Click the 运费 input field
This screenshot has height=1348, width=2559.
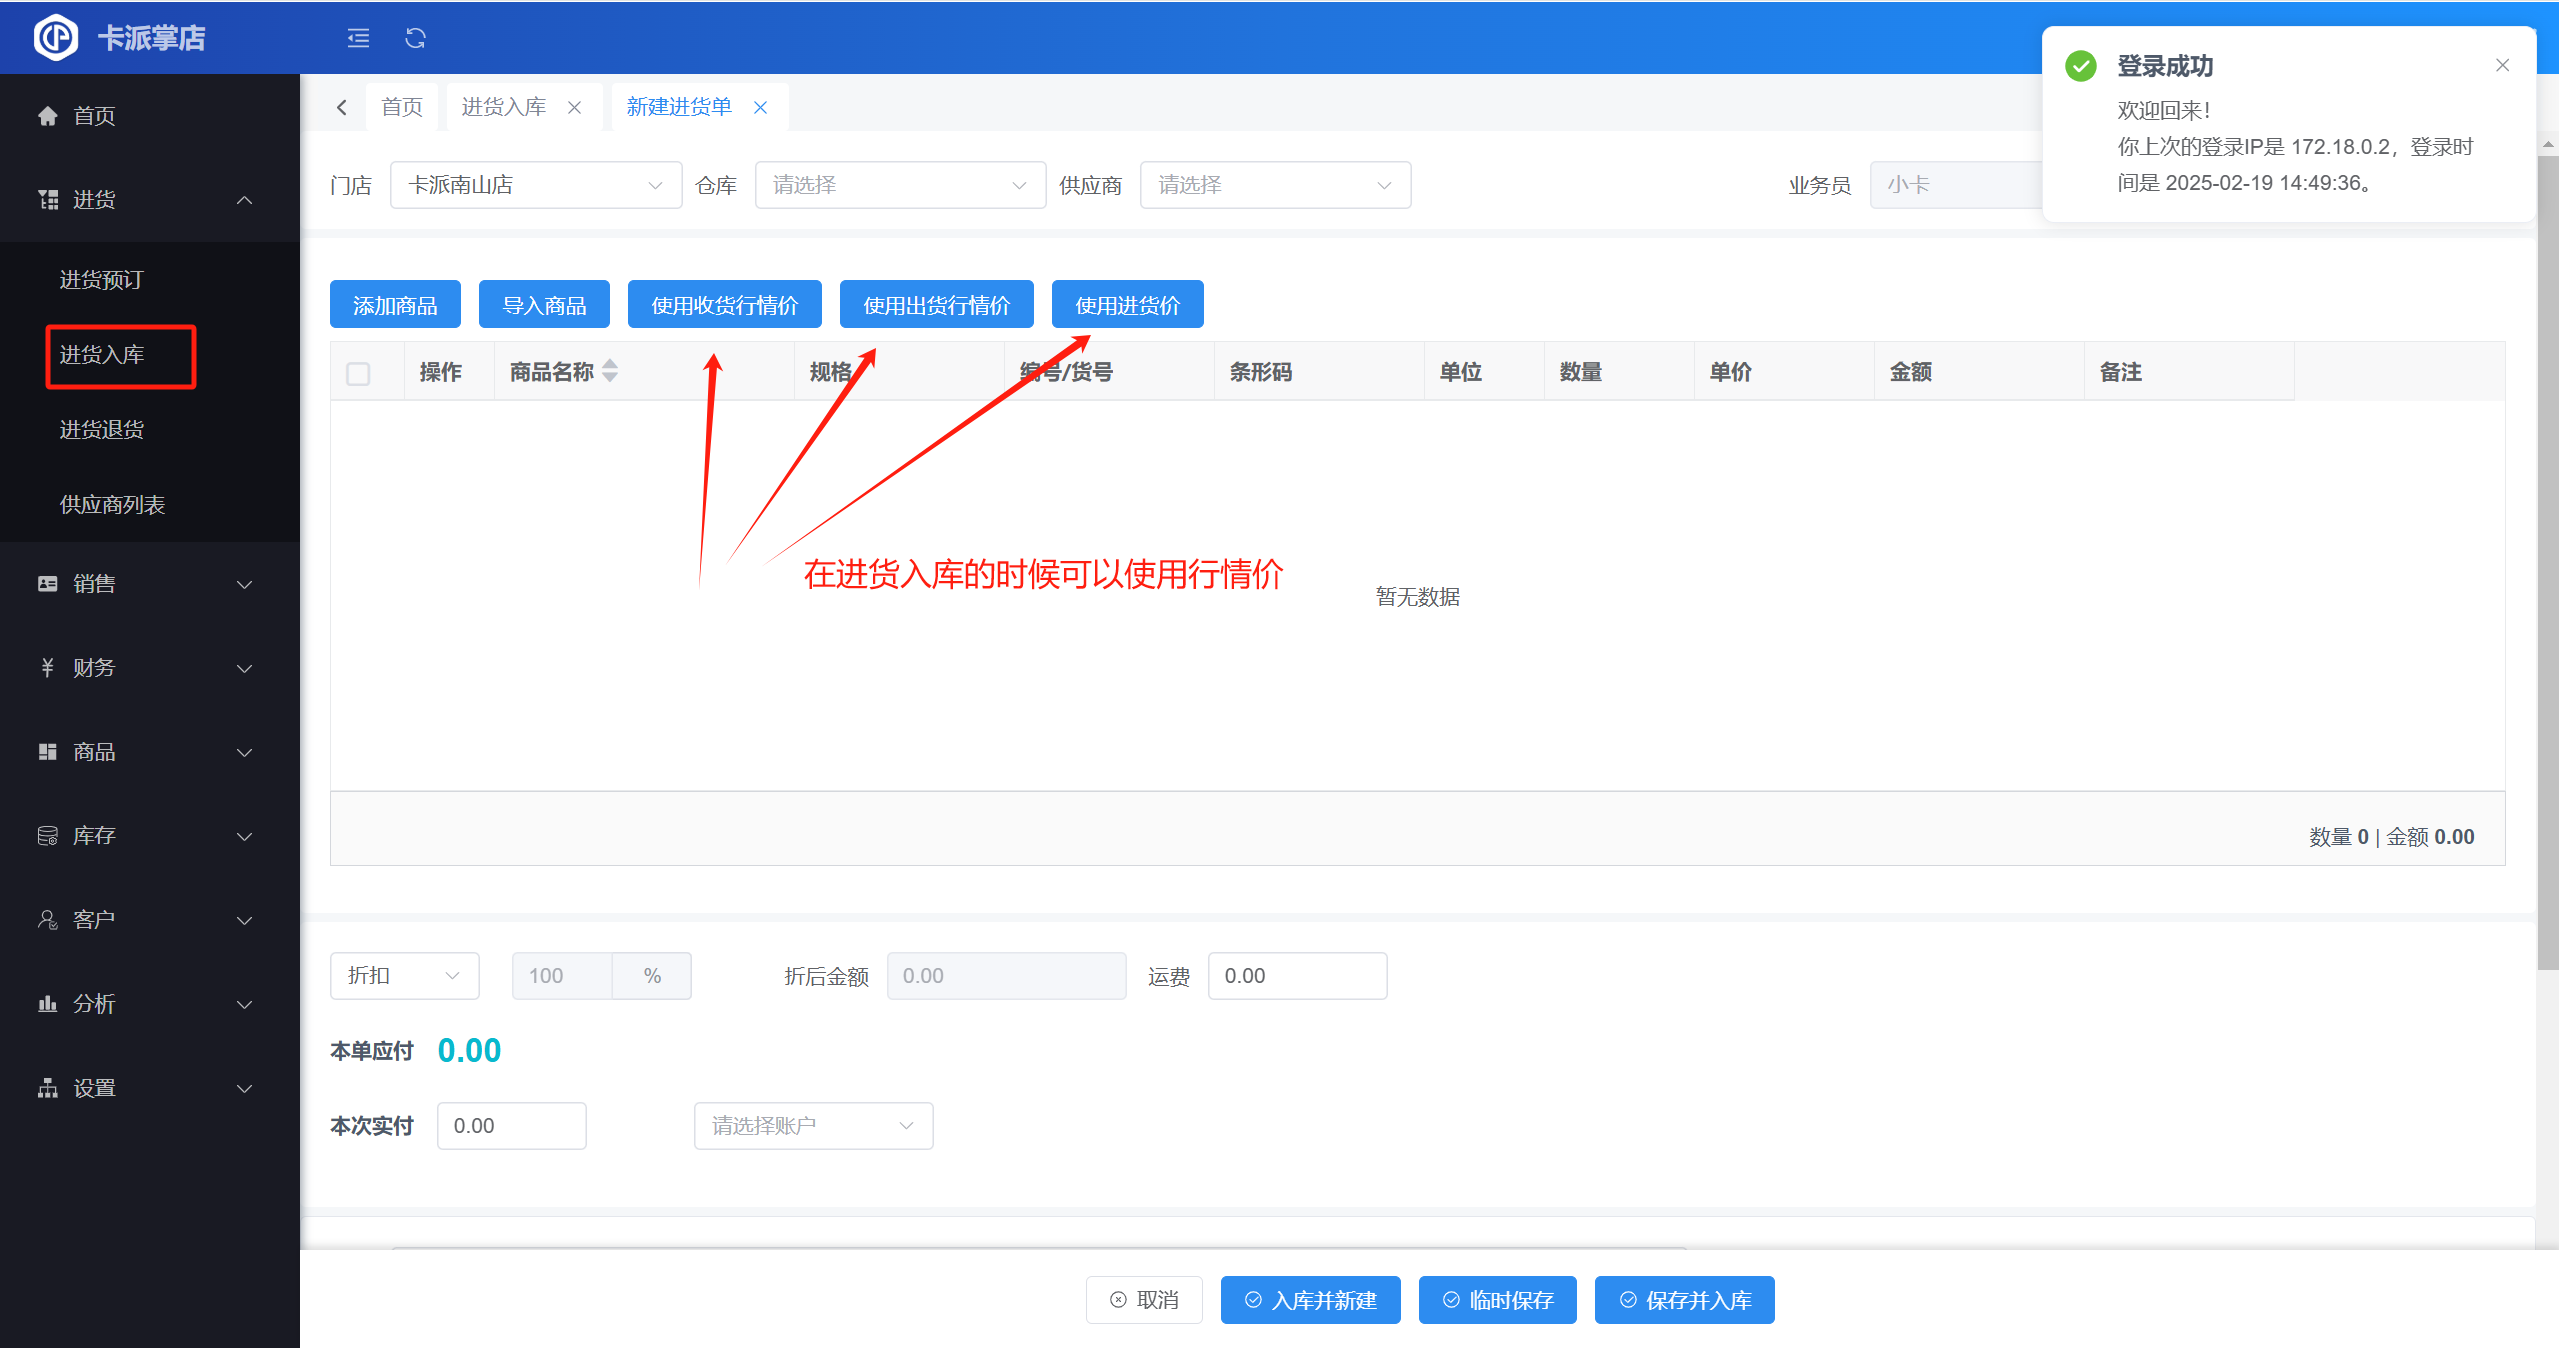tap(1296, 976)
